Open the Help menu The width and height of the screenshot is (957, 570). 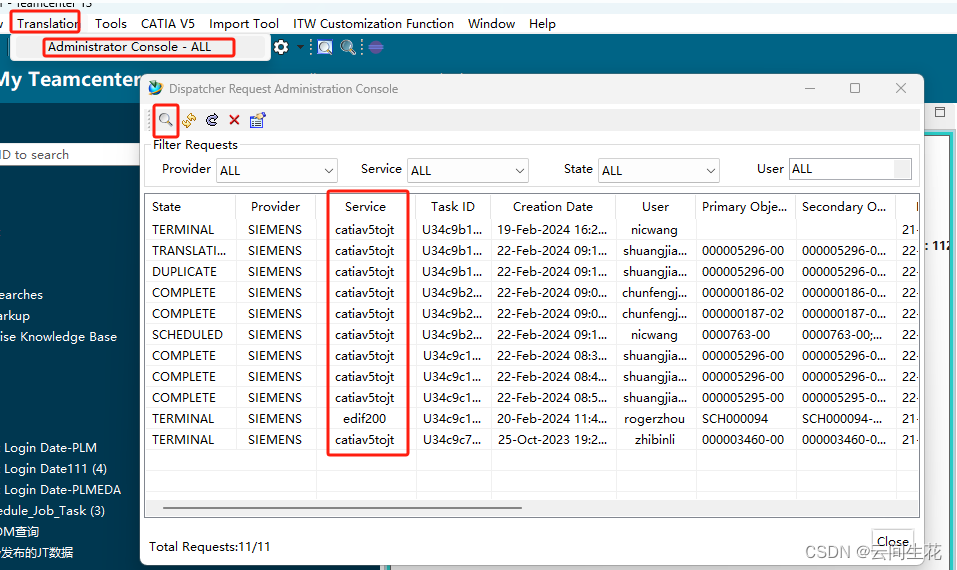[542, 24]
